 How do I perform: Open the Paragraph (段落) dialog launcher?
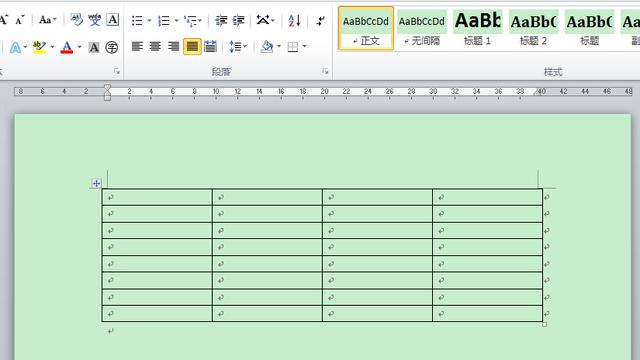[x=325, y=71]
